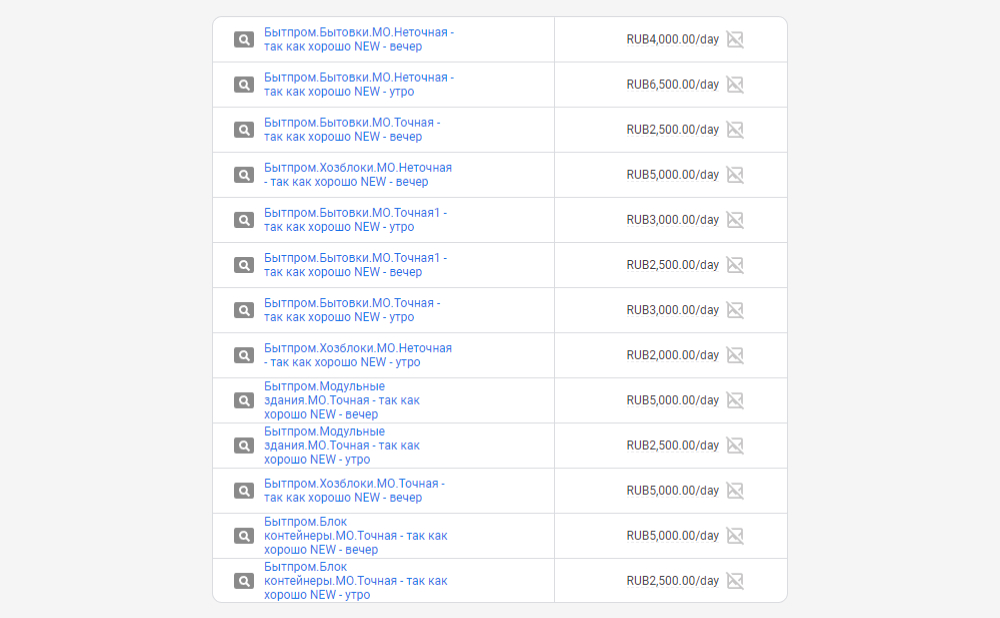Click budget icon in Бытовки.МО.Точная1 утро row
This screenshot has width=1000, height=618.
[735, 220]
